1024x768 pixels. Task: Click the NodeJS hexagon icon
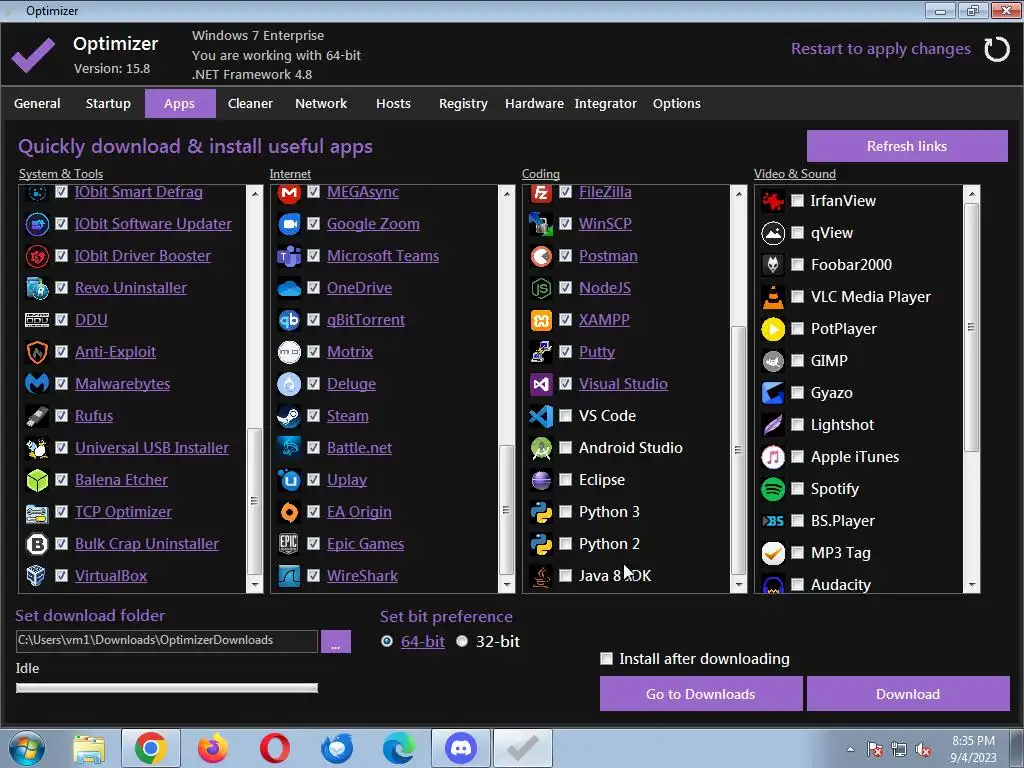(x=541, y=288)
